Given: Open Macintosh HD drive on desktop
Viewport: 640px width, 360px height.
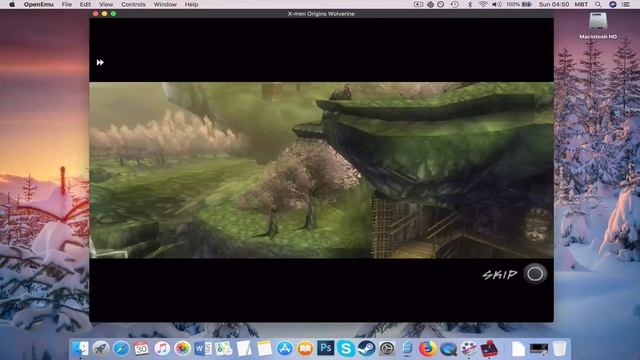Looking at the screenshot, I should tap(598, 26).
